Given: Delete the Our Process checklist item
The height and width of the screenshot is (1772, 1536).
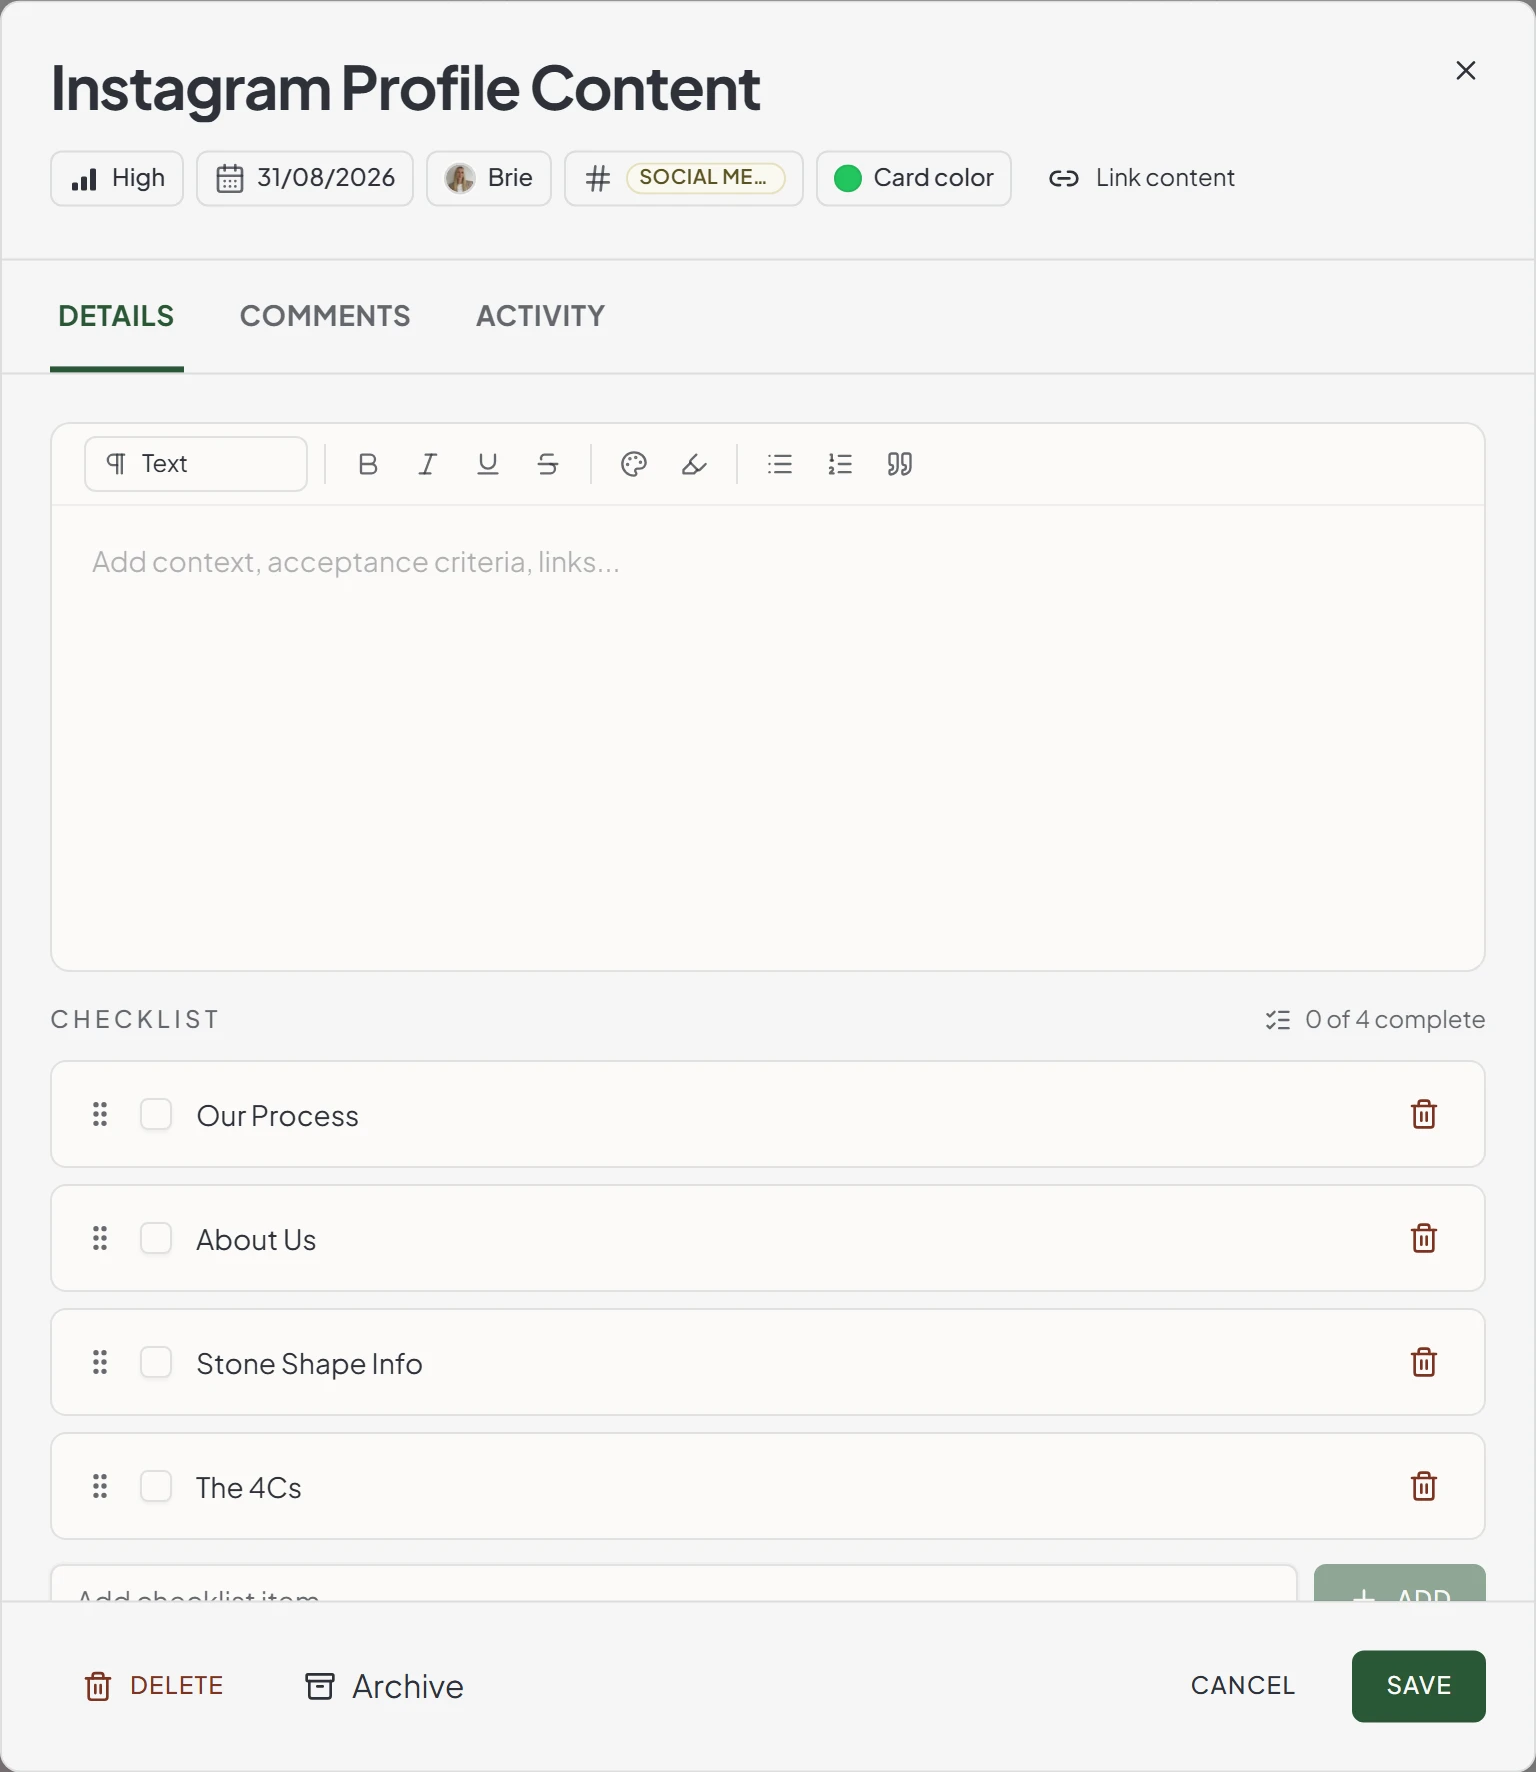Looking at the screenshot, I should pos(1424,1114).
